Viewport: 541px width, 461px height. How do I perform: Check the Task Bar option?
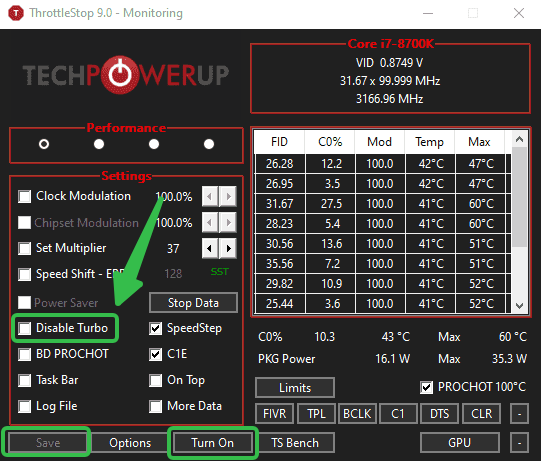point(24,381)
